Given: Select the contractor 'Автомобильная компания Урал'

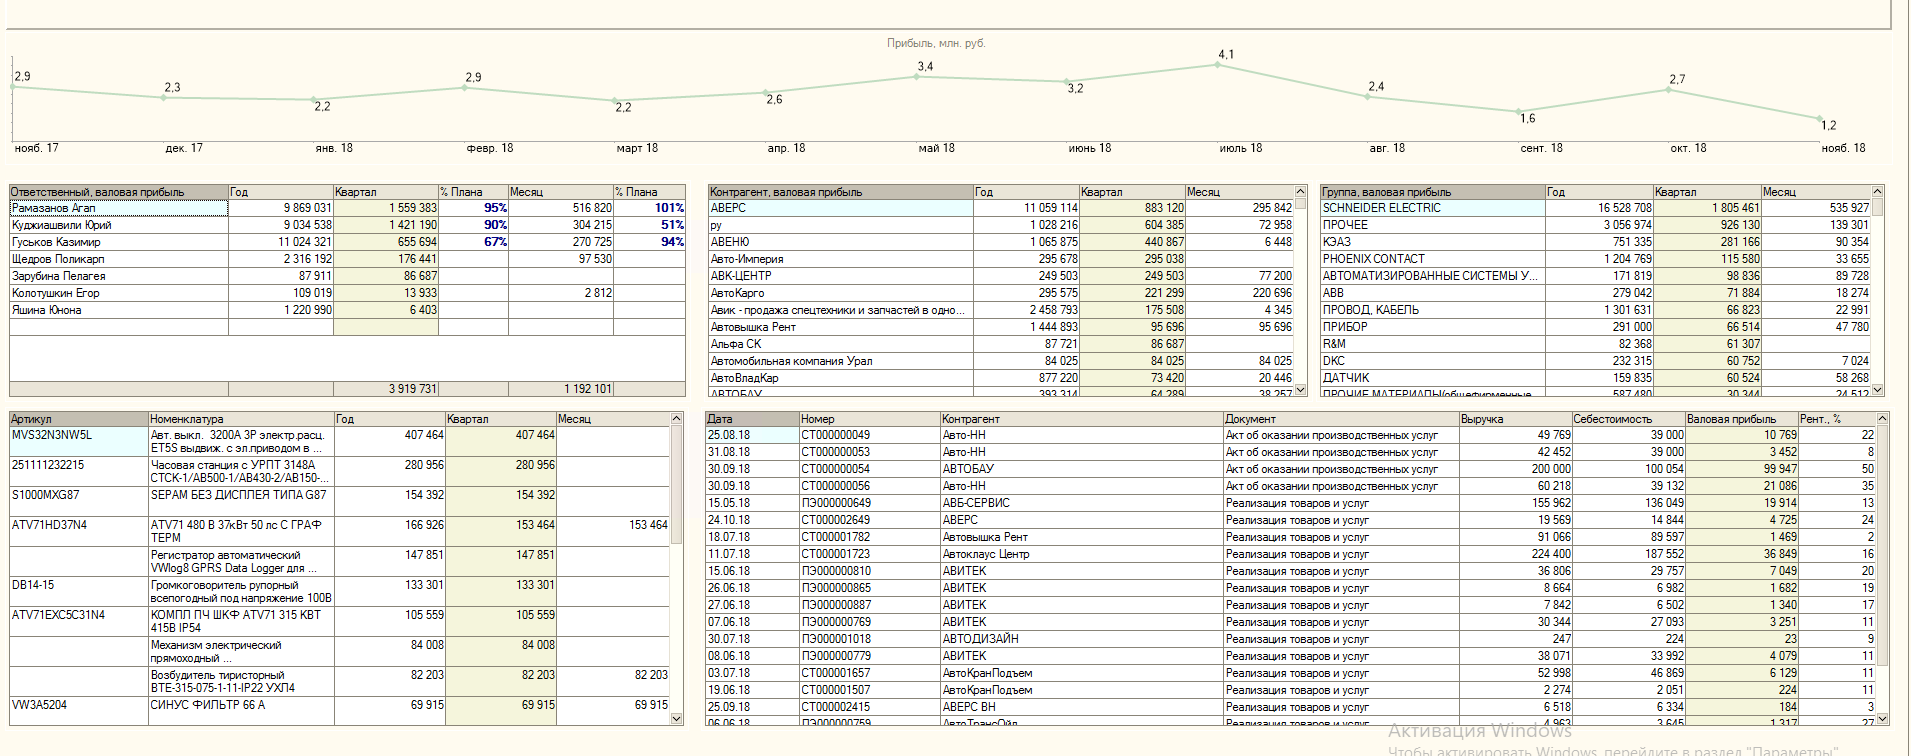Looking at the screenshot, I should coord(841,361).
